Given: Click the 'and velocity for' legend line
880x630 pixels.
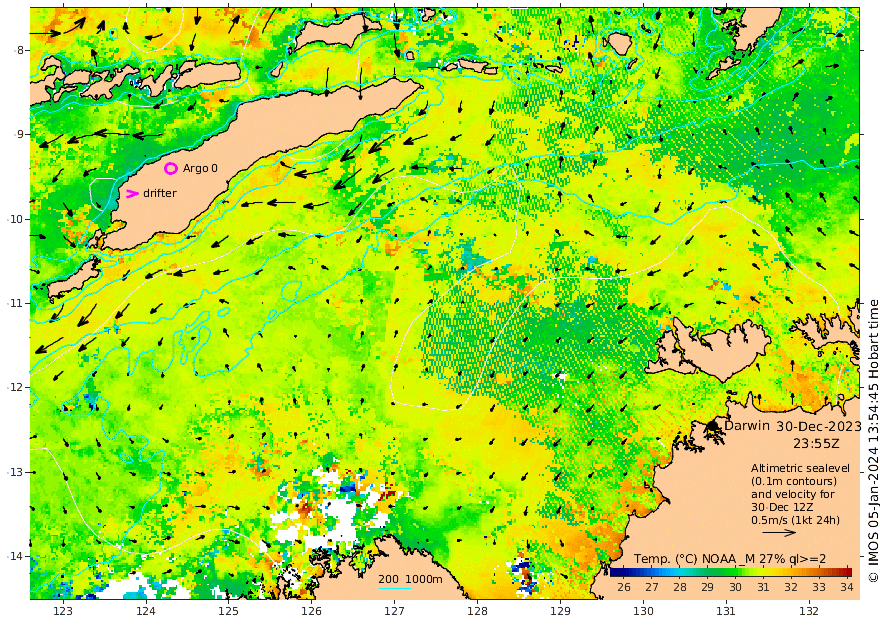Looking at the screenshot, I should pyautogui.click(x=793, y=494).
